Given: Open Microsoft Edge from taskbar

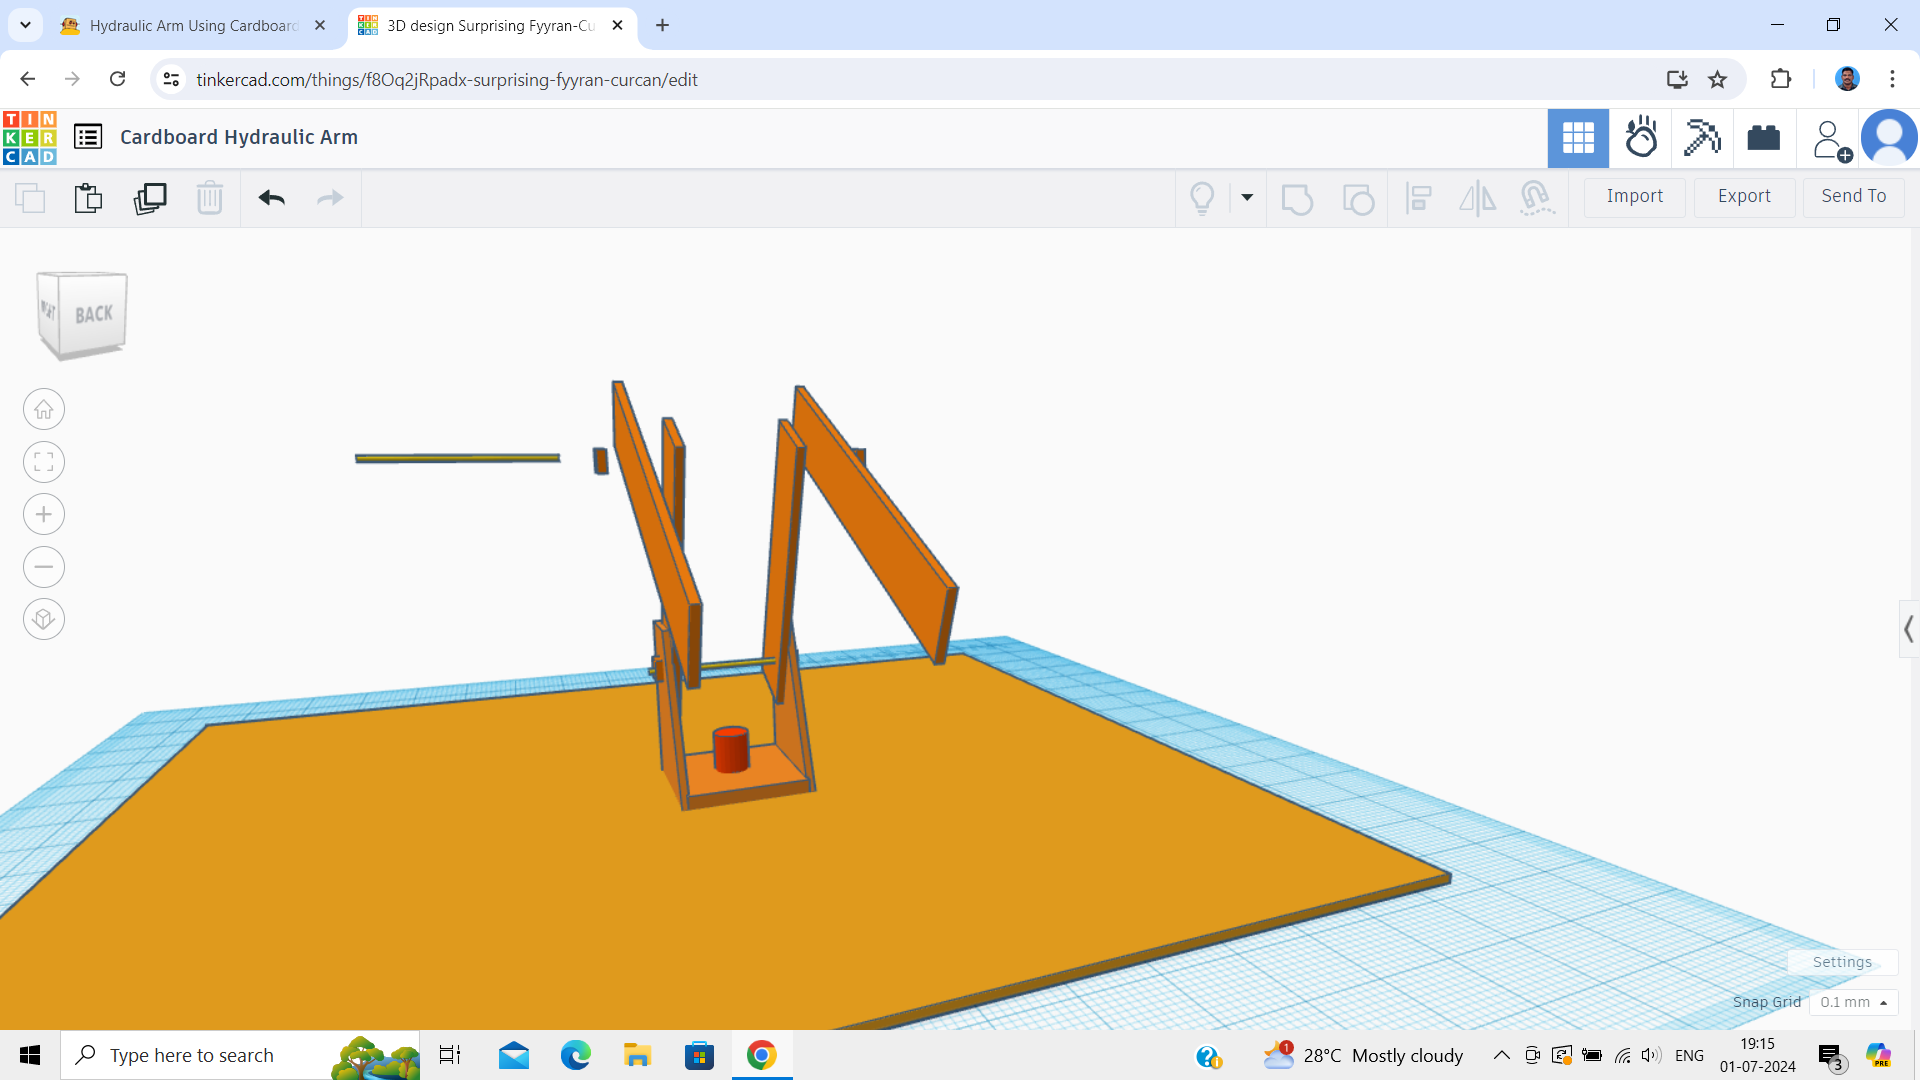Looking at the screenshot, I should tap(576, 1055).
